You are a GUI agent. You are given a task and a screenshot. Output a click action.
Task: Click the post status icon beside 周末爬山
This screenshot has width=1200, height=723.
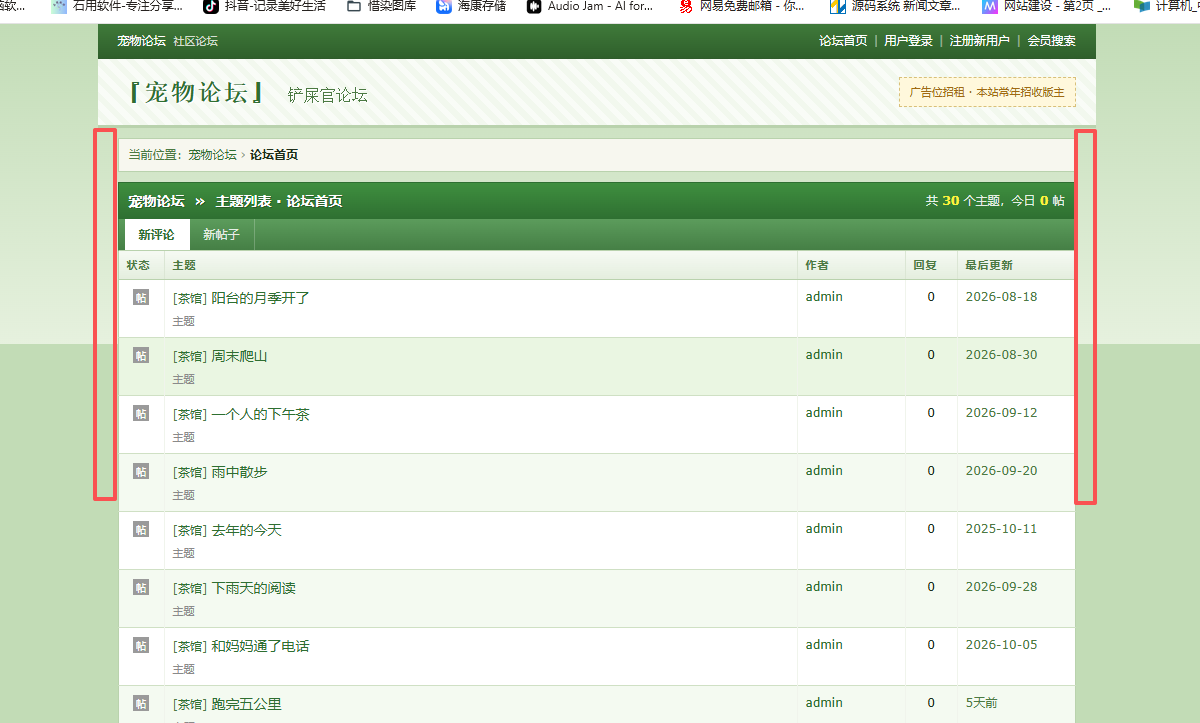(141, 355)
